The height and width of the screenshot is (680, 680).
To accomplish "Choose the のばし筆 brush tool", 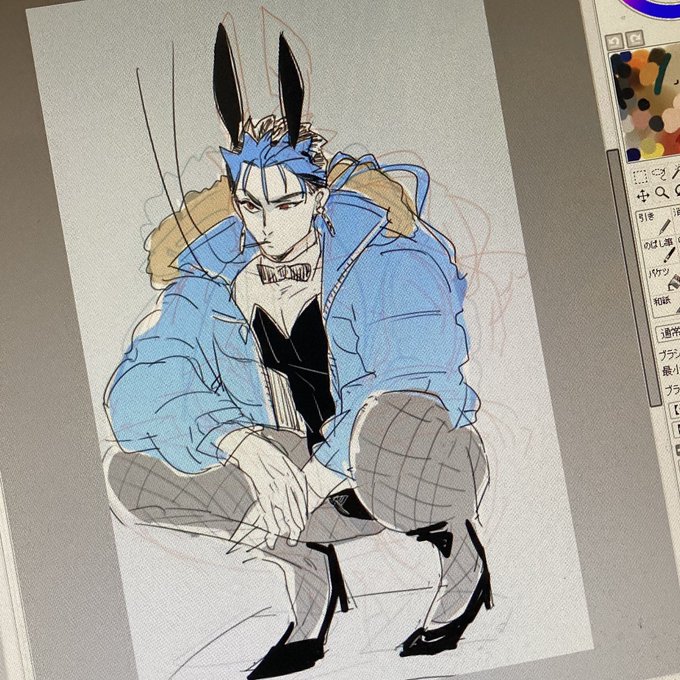I will [x=660, y=249].
